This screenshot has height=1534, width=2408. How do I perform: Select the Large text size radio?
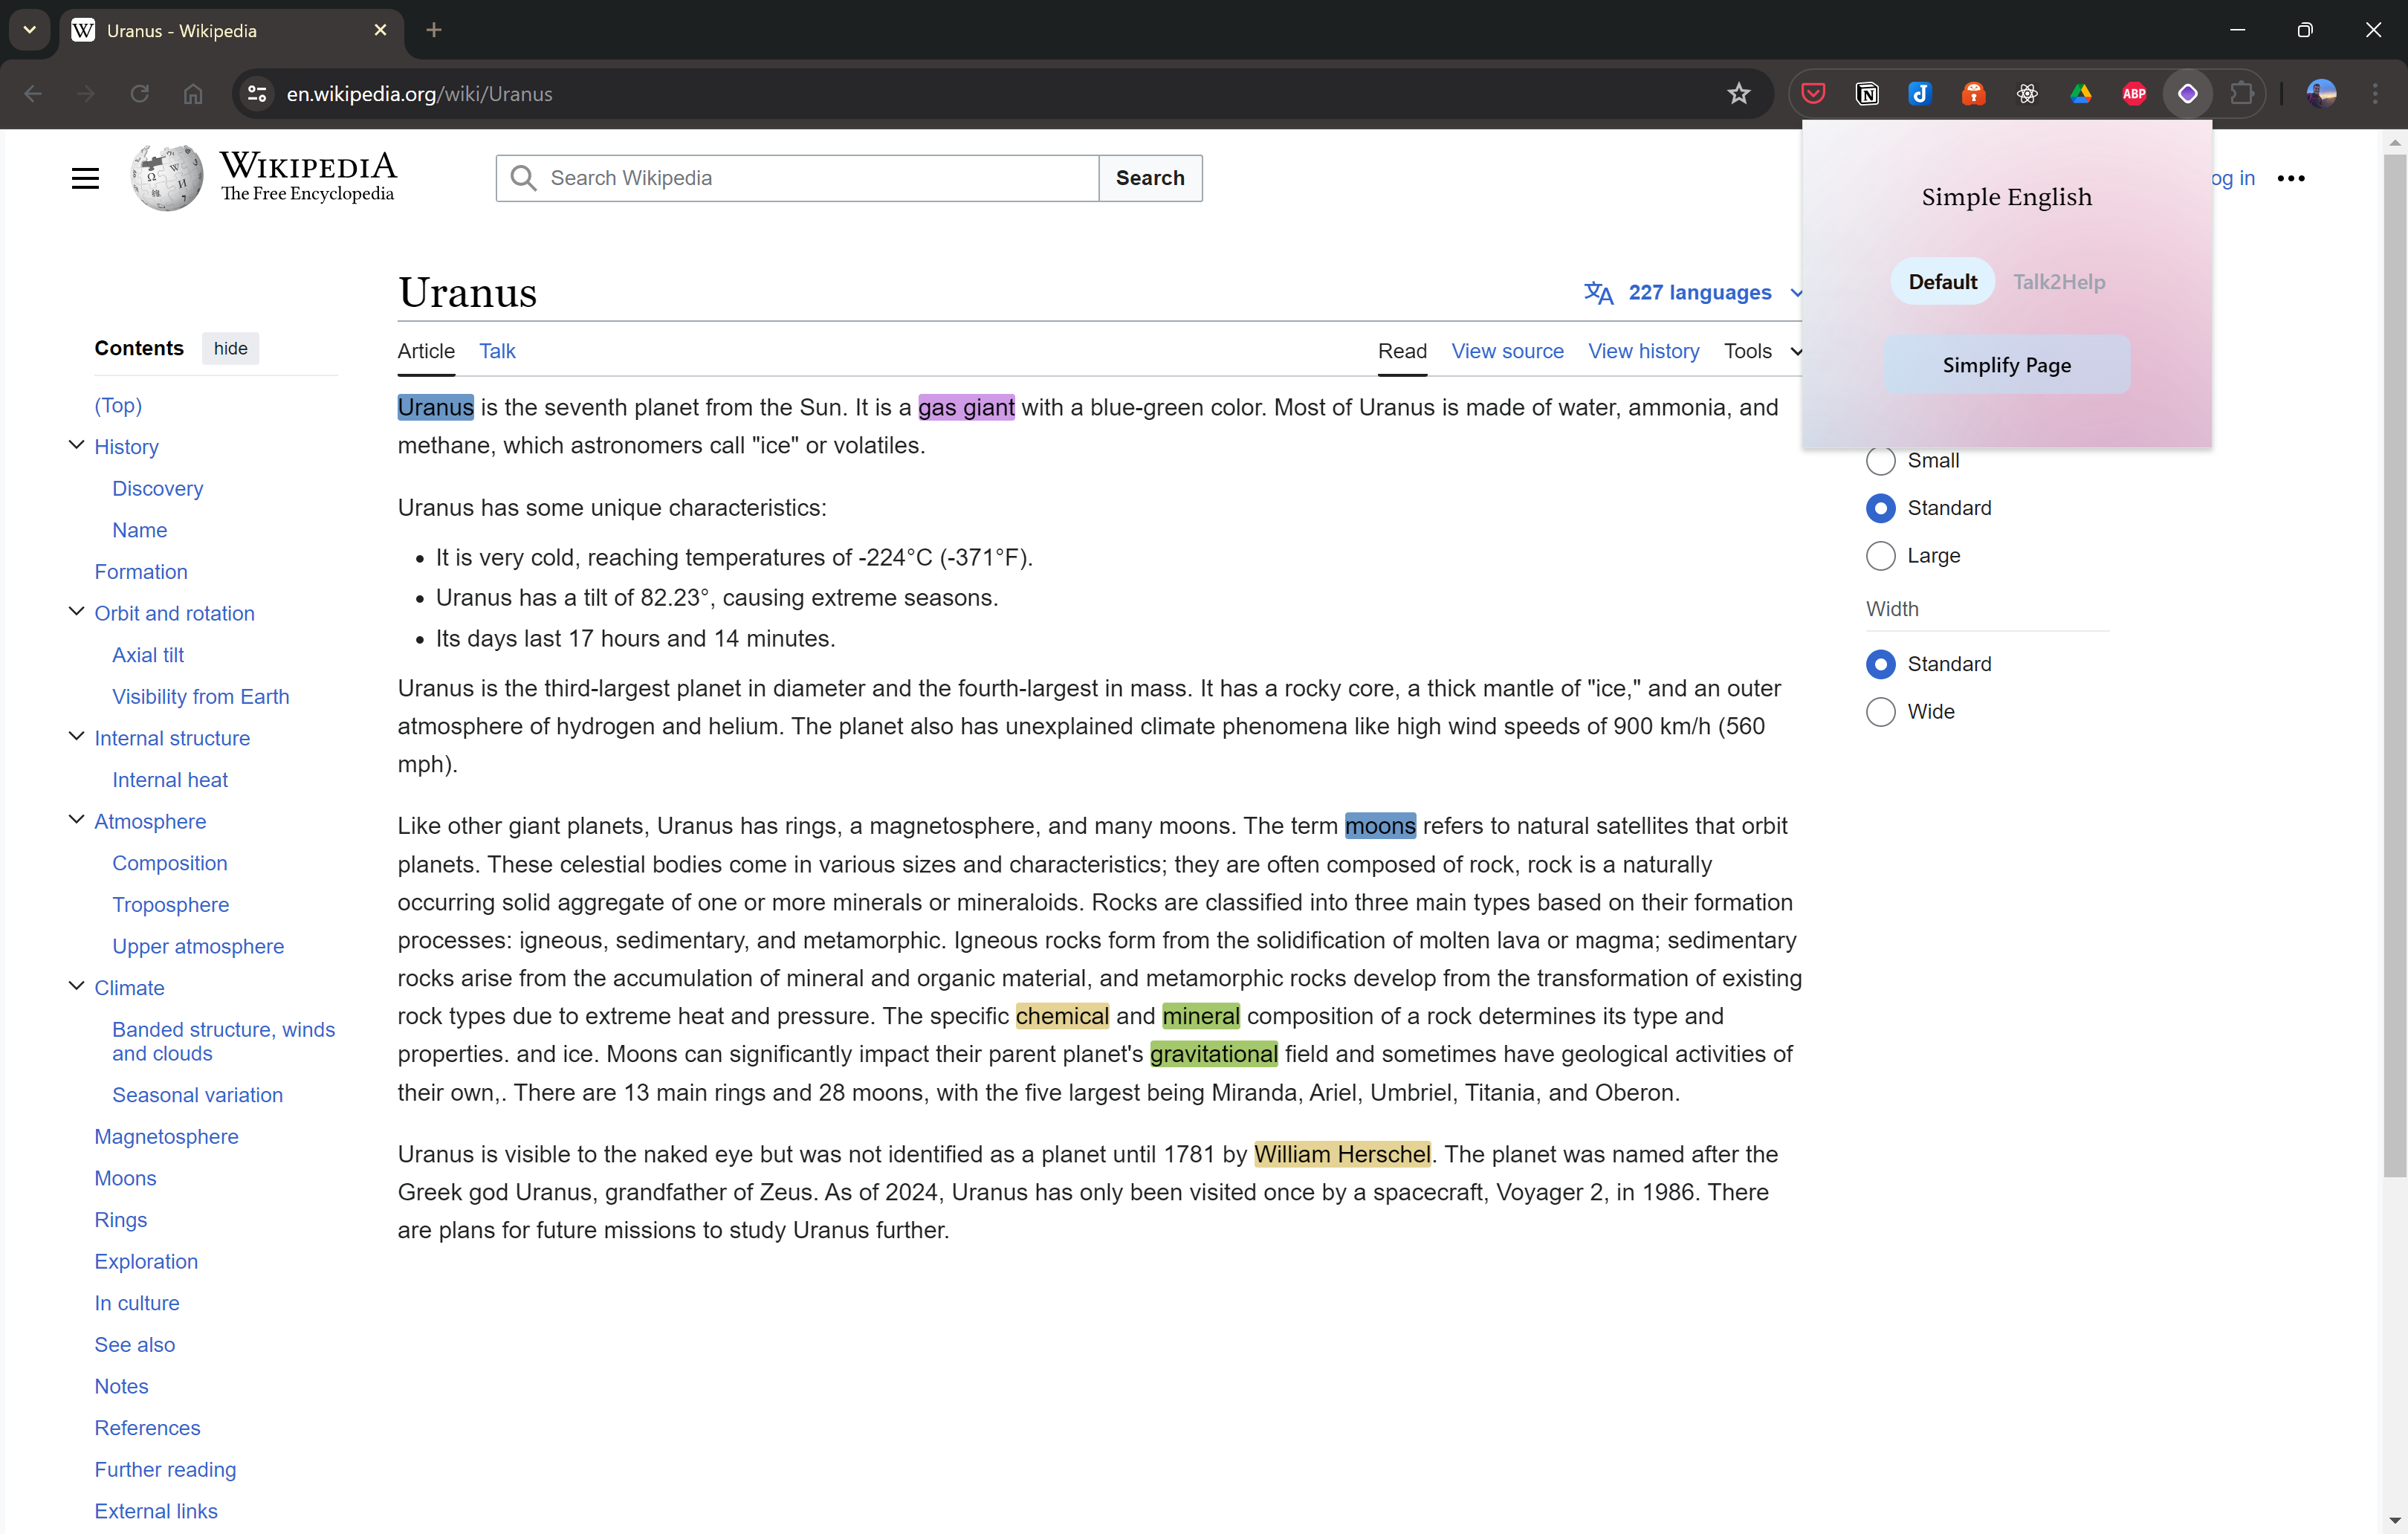pos(1880,556)
